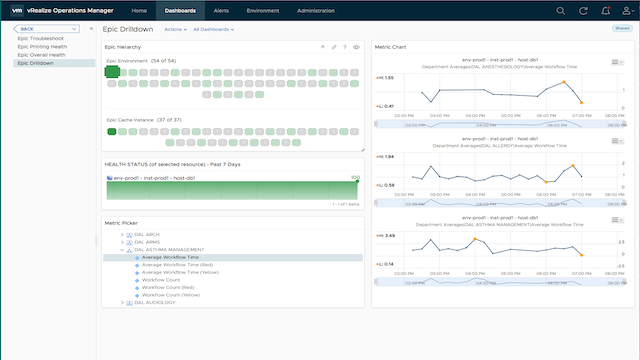Select Average Workflow Time (Yellow) metric
This screenshot has height=360, width=640.
[x=180, y=272]
